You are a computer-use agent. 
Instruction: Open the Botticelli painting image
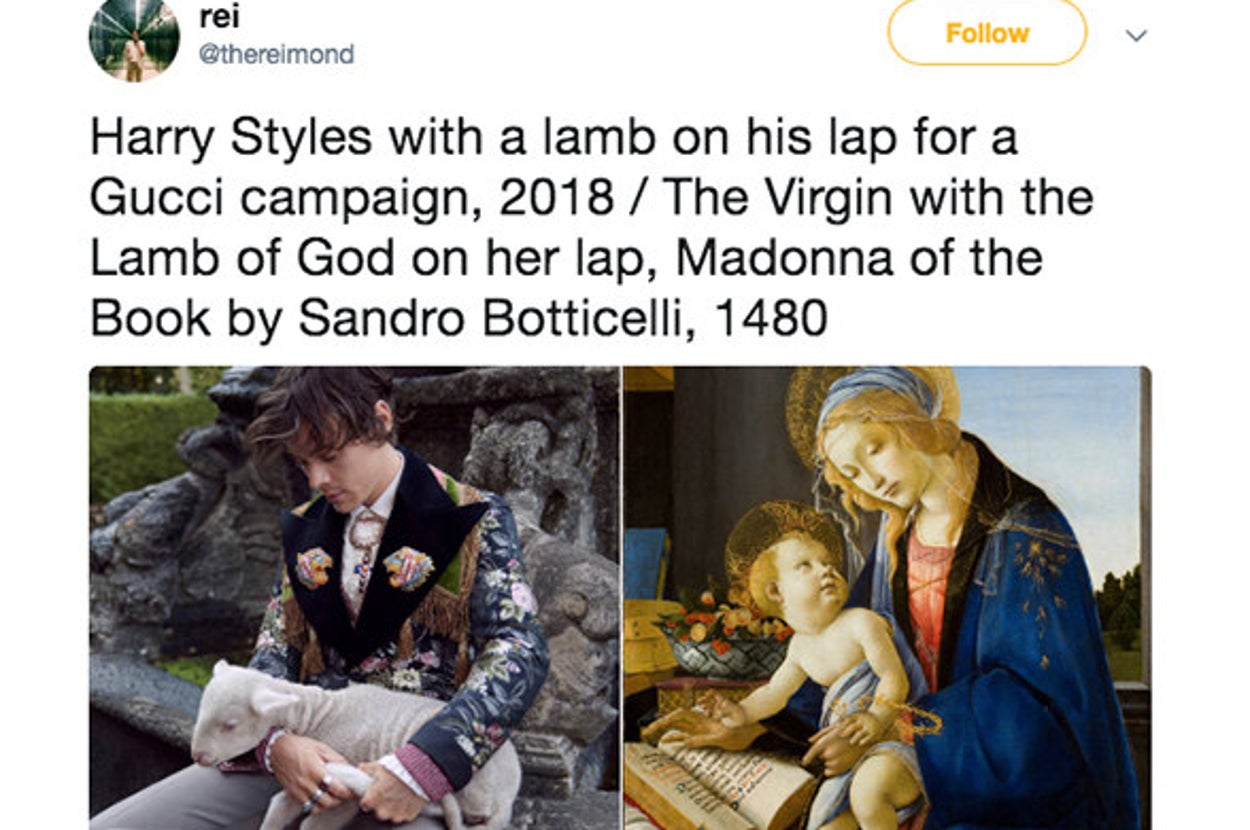(x=886, y=597)
